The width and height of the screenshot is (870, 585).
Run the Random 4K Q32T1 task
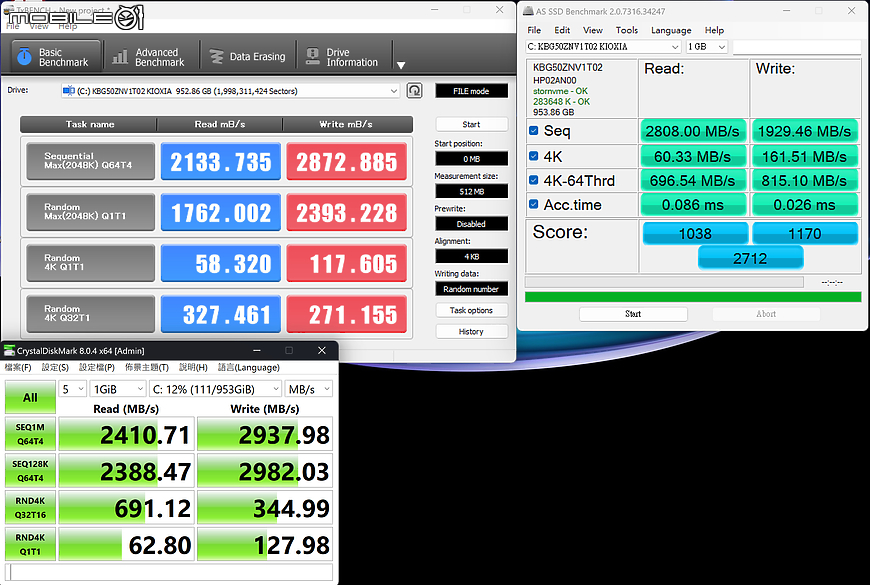pyautogui.click(x=90, y=314)
